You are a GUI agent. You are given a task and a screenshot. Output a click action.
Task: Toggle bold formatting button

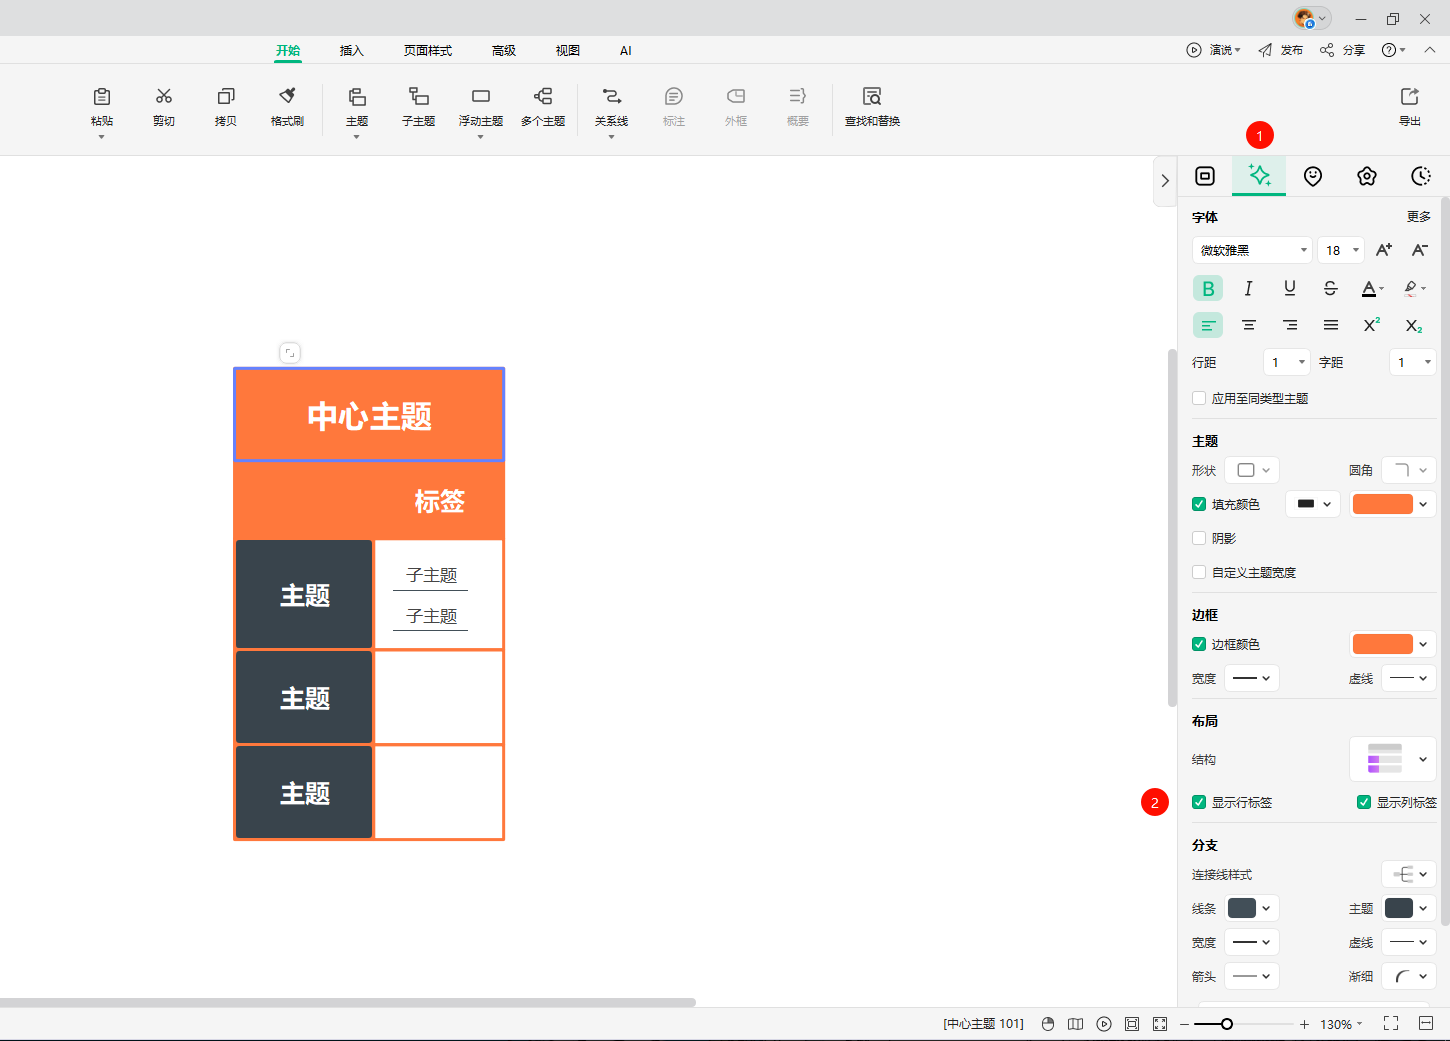(x=1208, y=288)
